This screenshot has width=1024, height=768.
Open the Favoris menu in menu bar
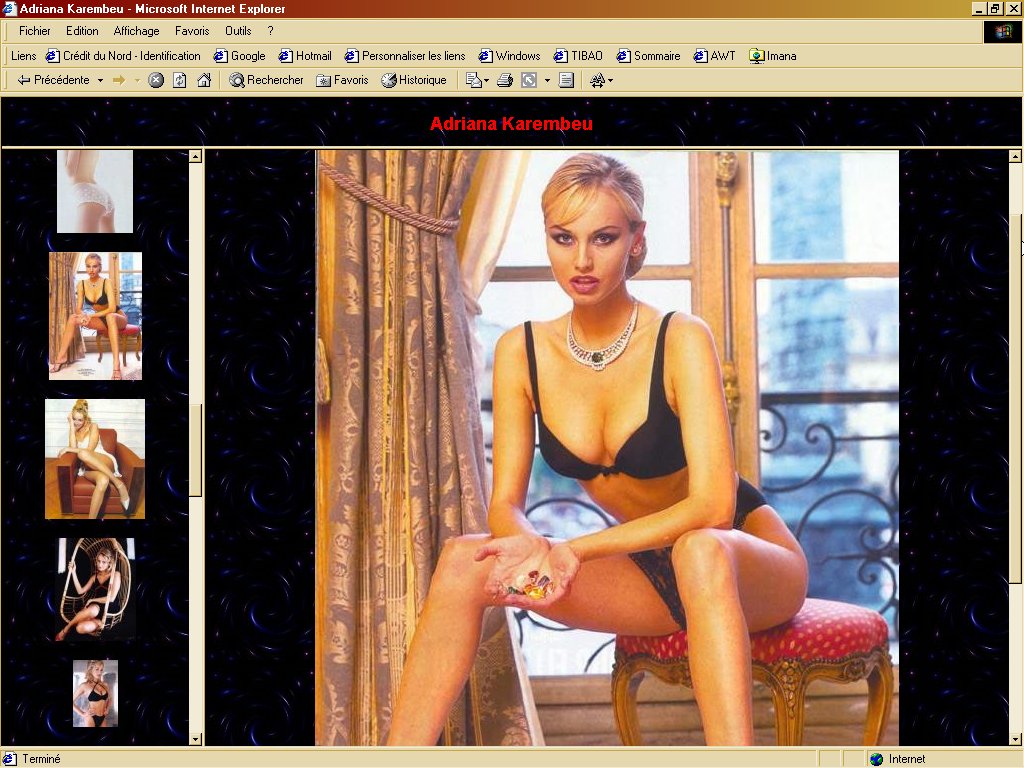click(x=192, y=31)
